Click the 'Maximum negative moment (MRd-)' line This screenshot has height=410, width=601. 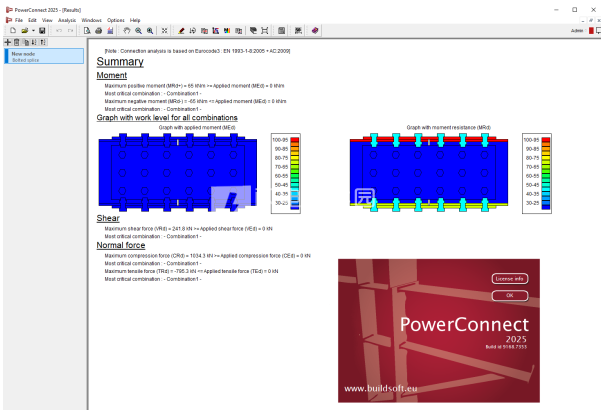tap(195, 102)
